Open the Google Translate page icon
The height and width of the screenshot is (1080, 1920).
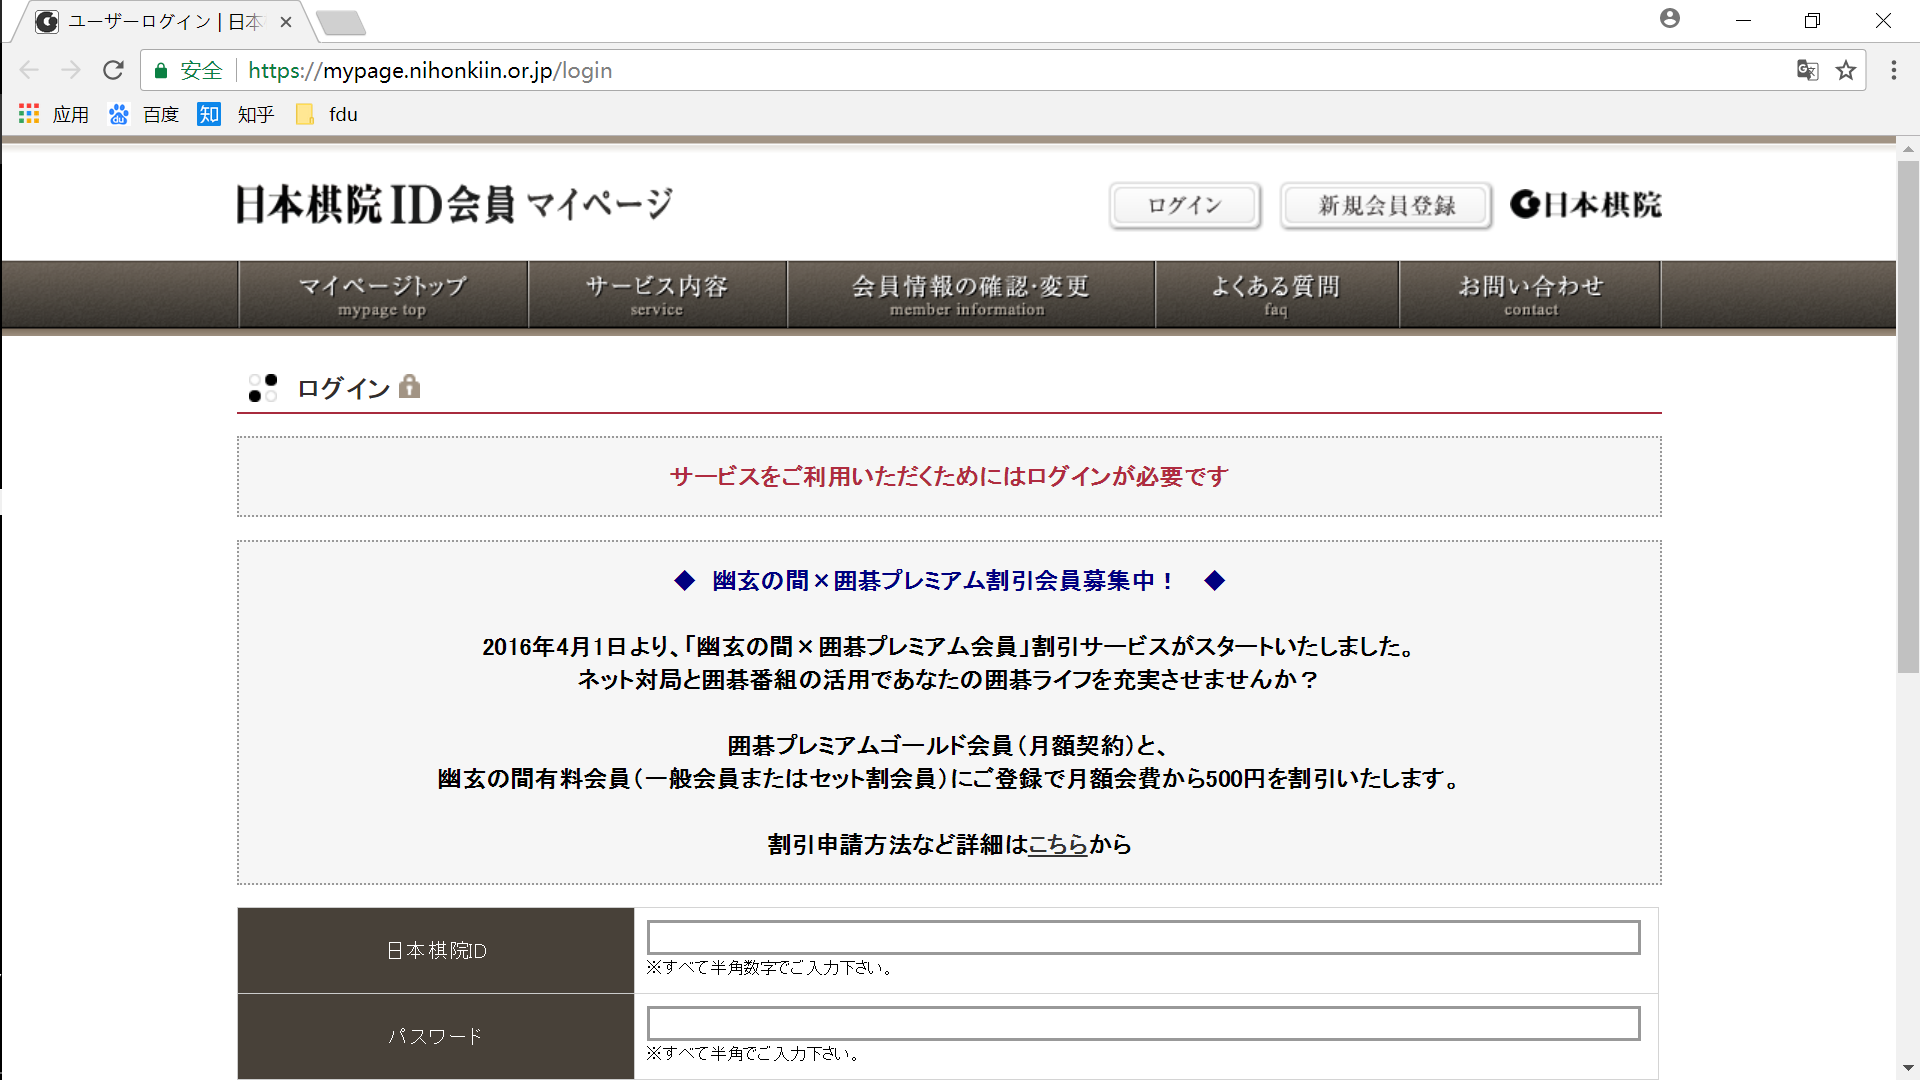(x=1807, y=70)
